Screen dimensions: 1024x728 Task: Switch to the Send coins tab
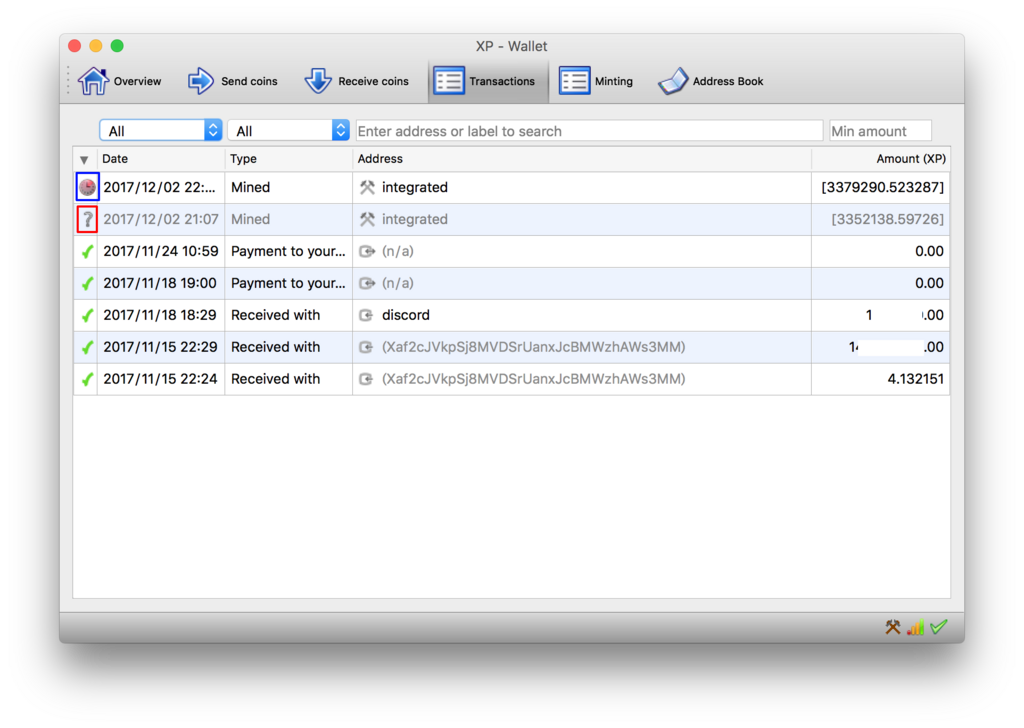232,81
